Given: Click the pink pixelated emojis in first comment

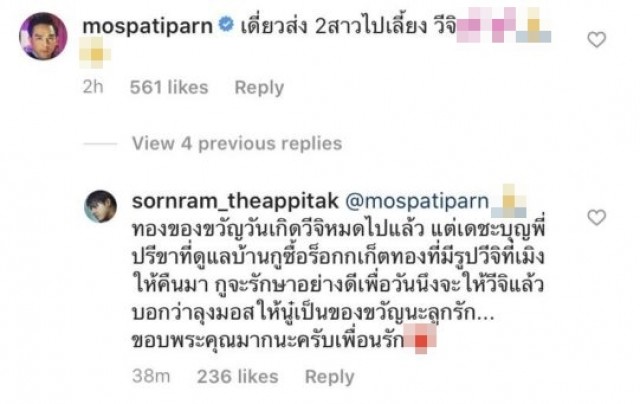Looking at the screenshot, I should point(486,25).
